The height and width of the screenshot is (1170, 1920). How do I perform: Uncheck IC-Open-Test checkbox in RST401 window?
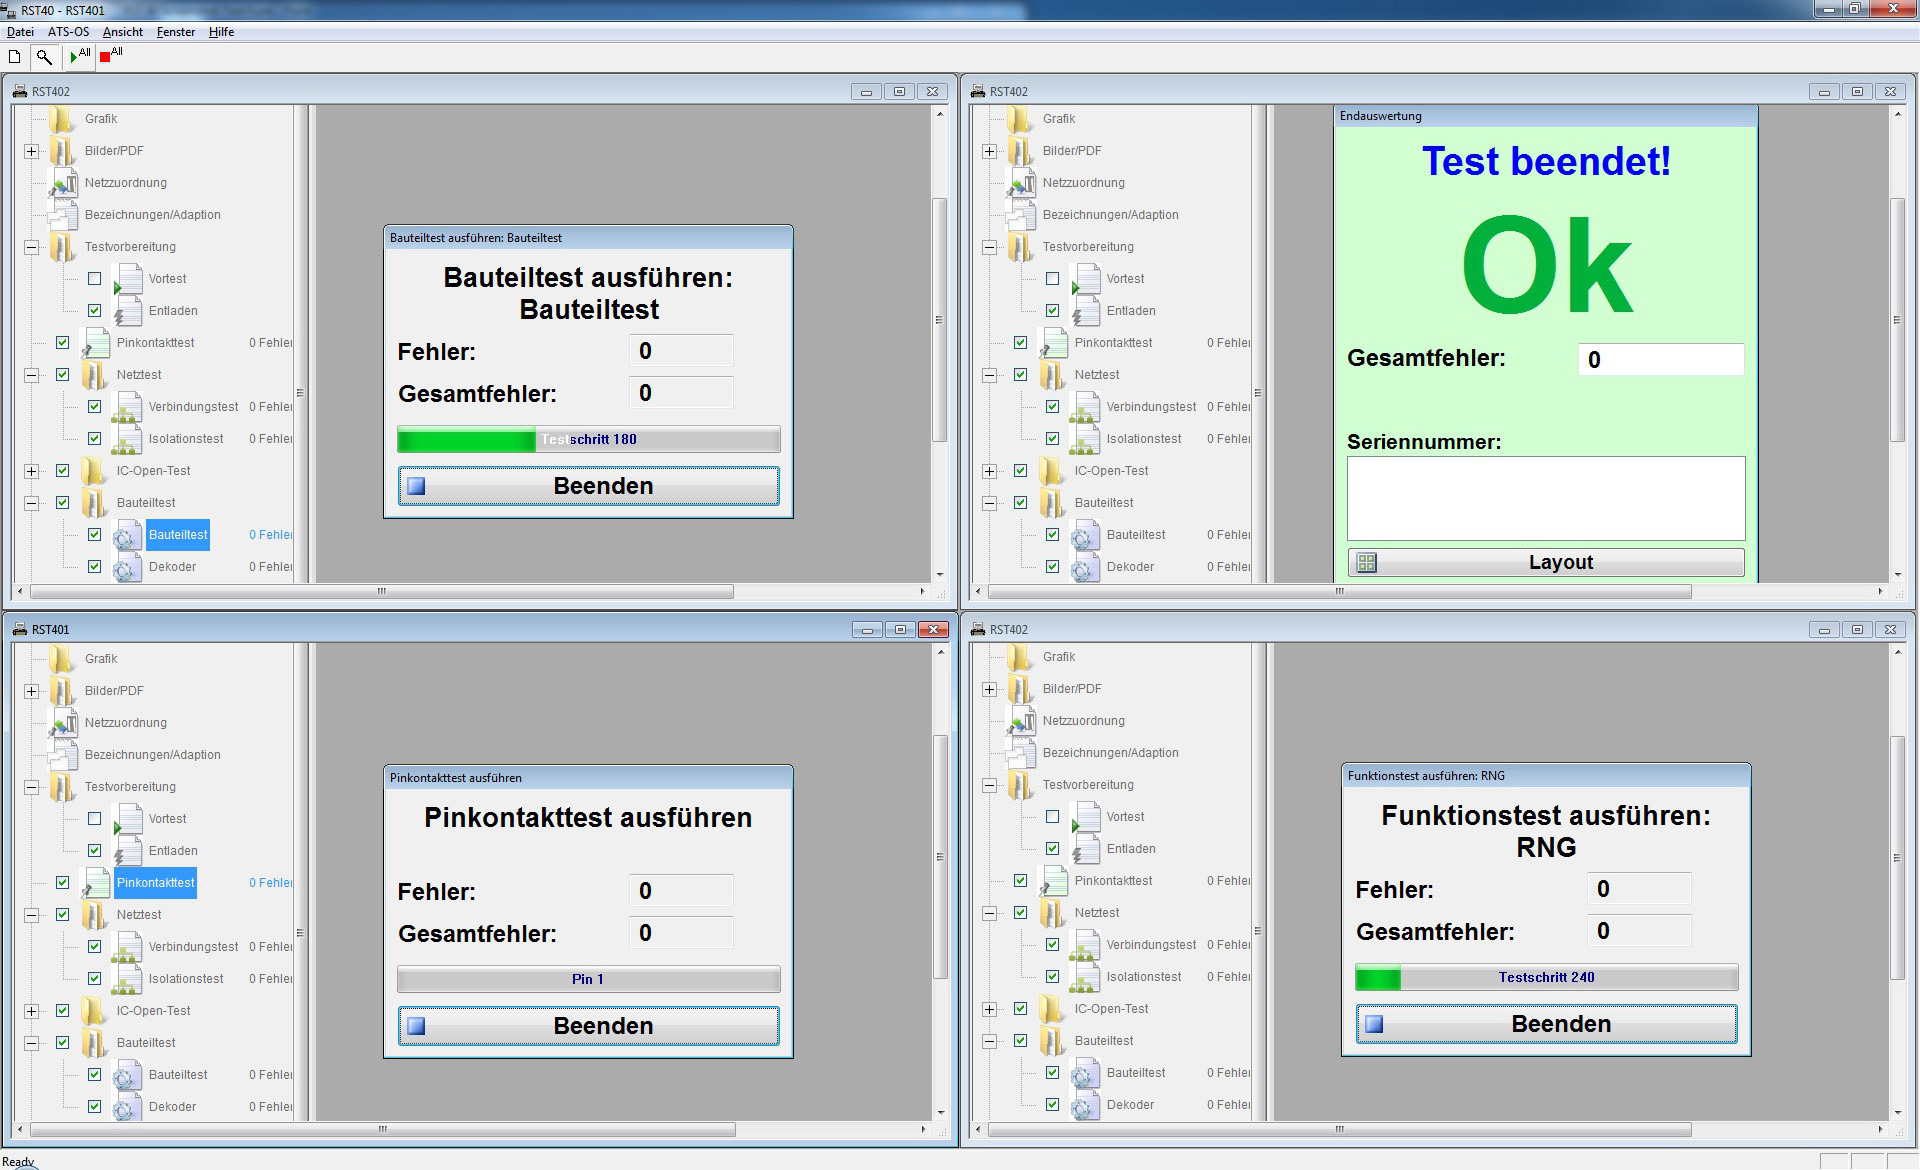pyautogui.click(x=62, y=1011)
